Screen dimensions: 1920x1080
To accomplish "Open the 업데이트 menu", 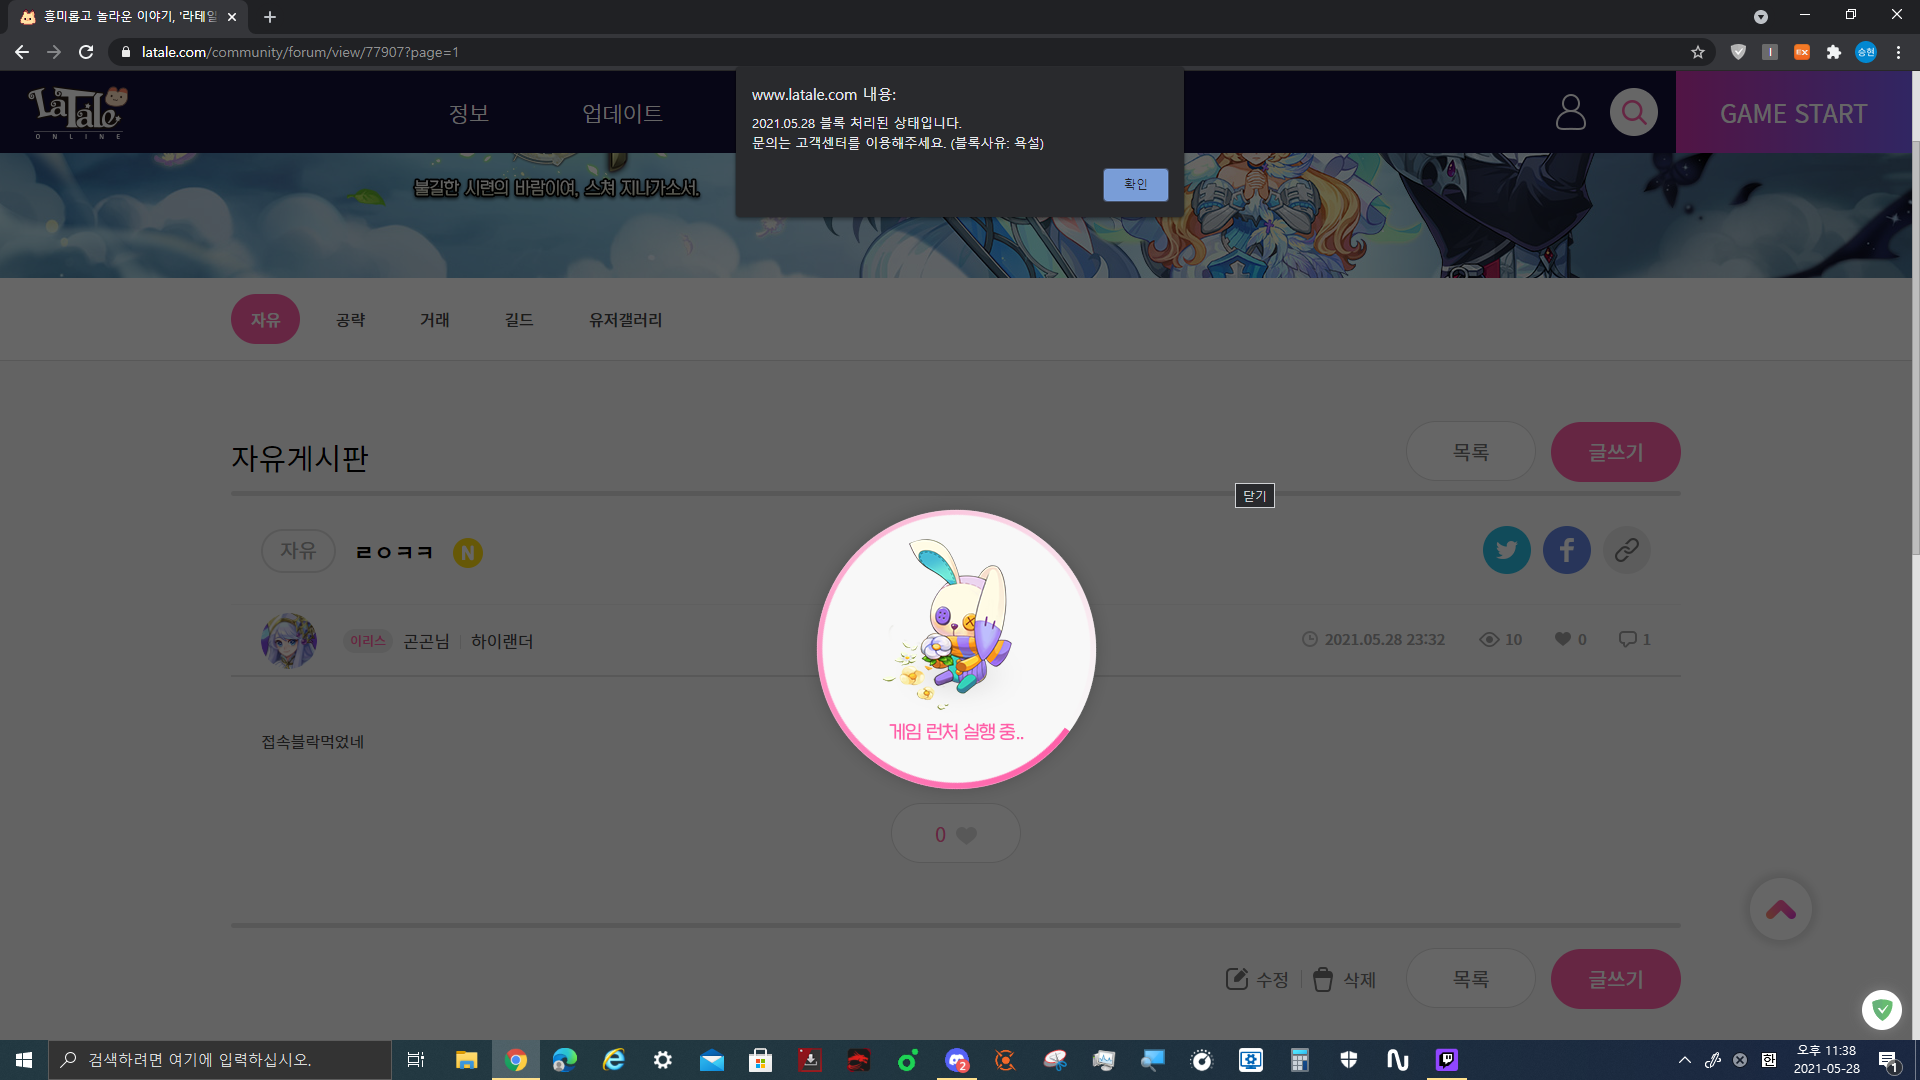I will 622,113.
